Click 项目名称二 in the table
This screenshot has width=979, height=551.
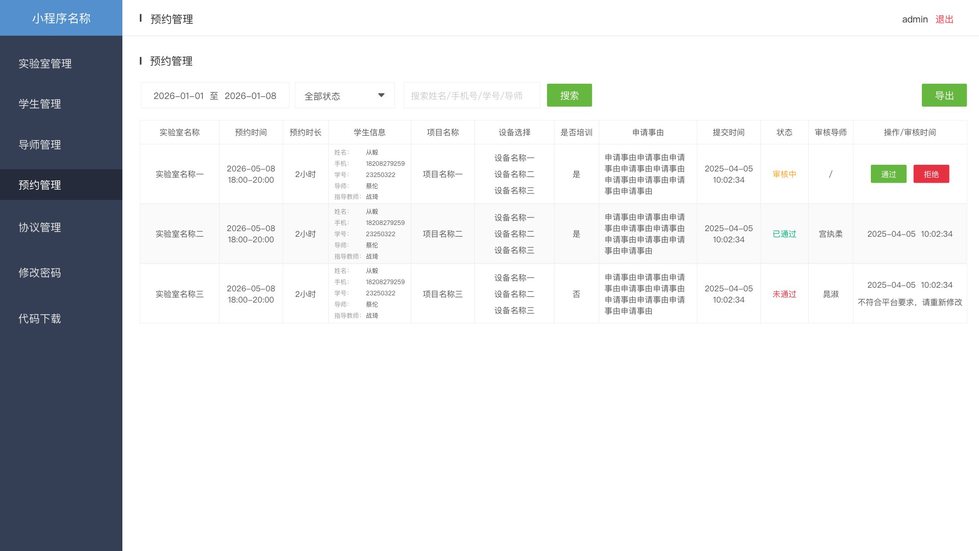pyautogui.click(x=443, y=234)
